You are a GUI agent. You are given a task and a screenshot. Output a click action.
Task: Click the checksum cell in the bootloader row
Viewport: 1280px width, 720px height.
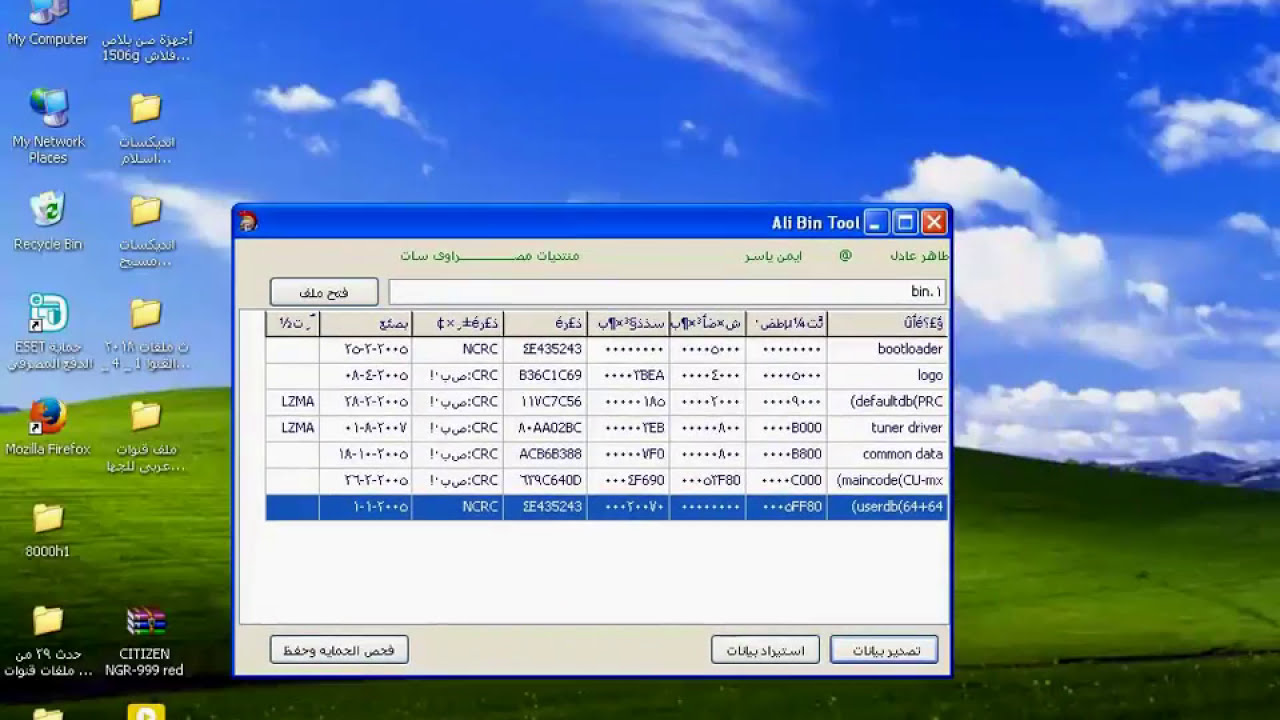(546, 349)
